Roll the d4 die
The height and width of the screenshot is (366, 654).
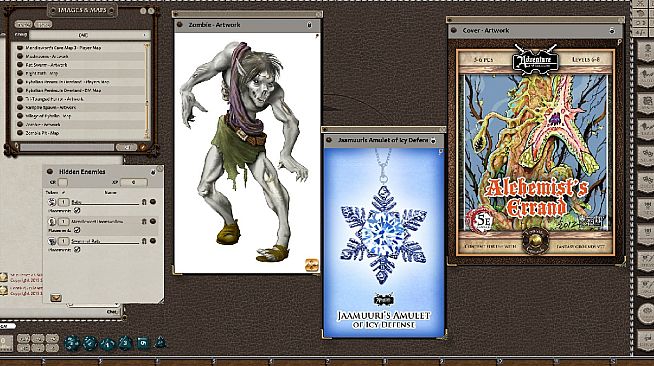(x=160, y=343)
